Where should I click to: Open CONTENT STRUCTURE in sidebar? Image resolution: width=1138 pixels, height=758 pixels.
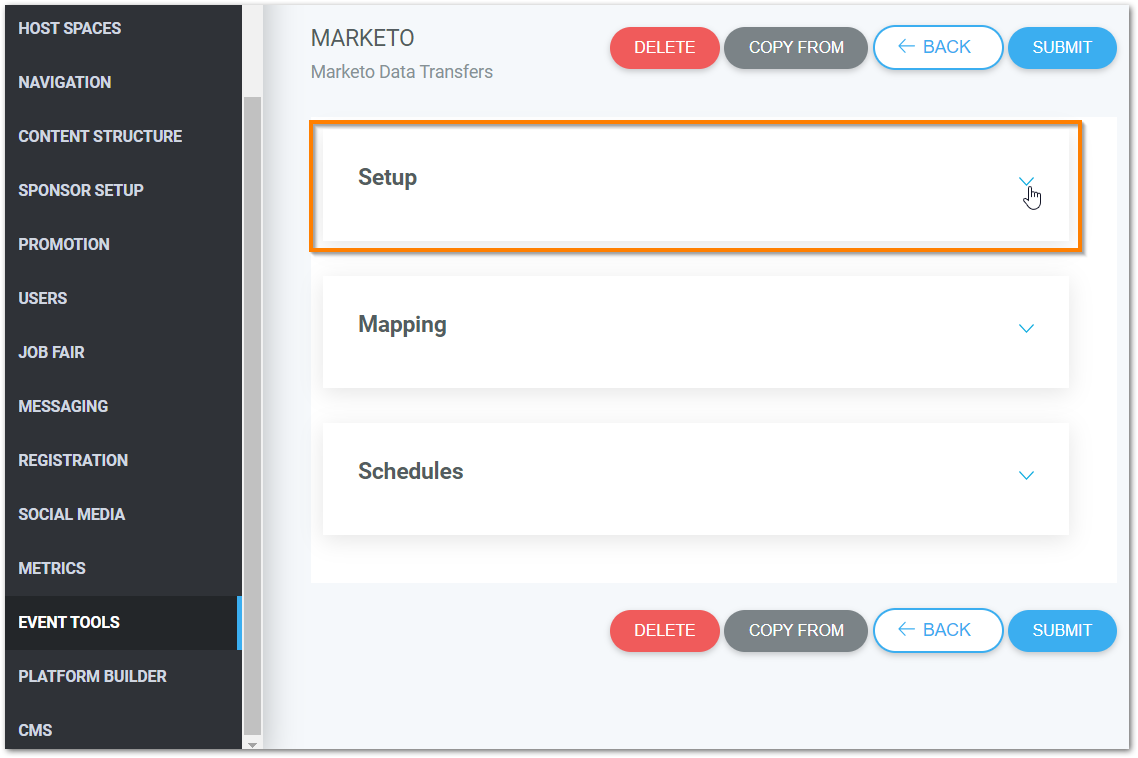[123, 136]
